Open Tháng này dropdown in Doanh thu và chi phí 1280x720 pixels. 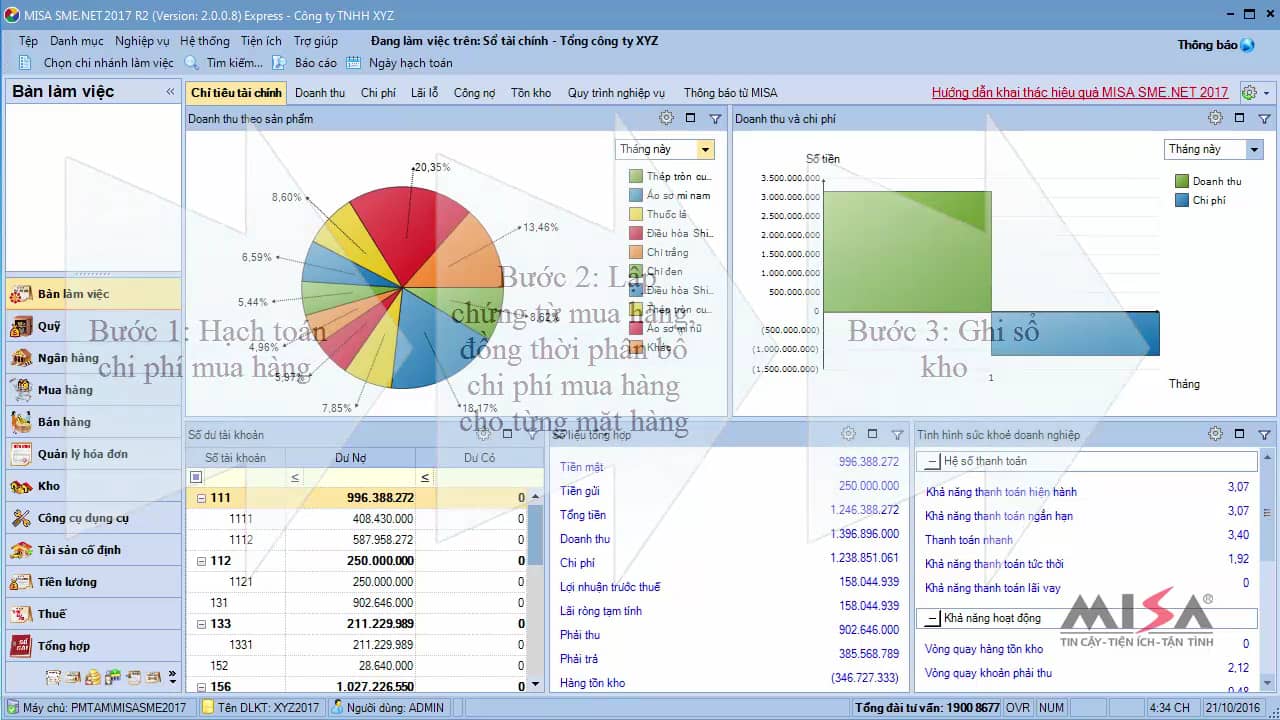point(1255,149)
